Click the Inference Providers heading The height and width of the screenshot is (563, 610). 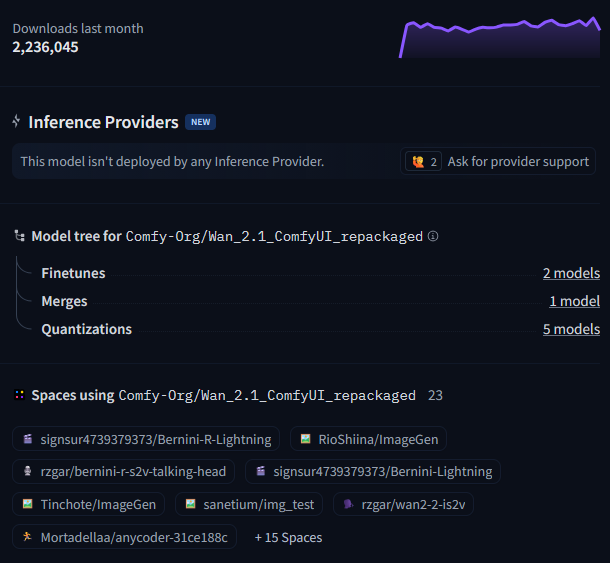point(103,122)
